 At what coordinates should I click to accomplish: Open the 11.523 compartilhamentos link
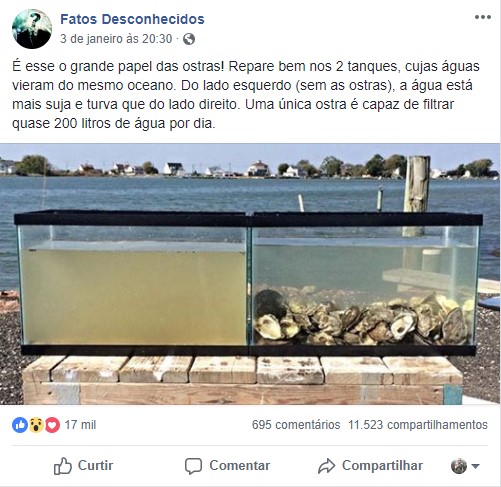418,425
